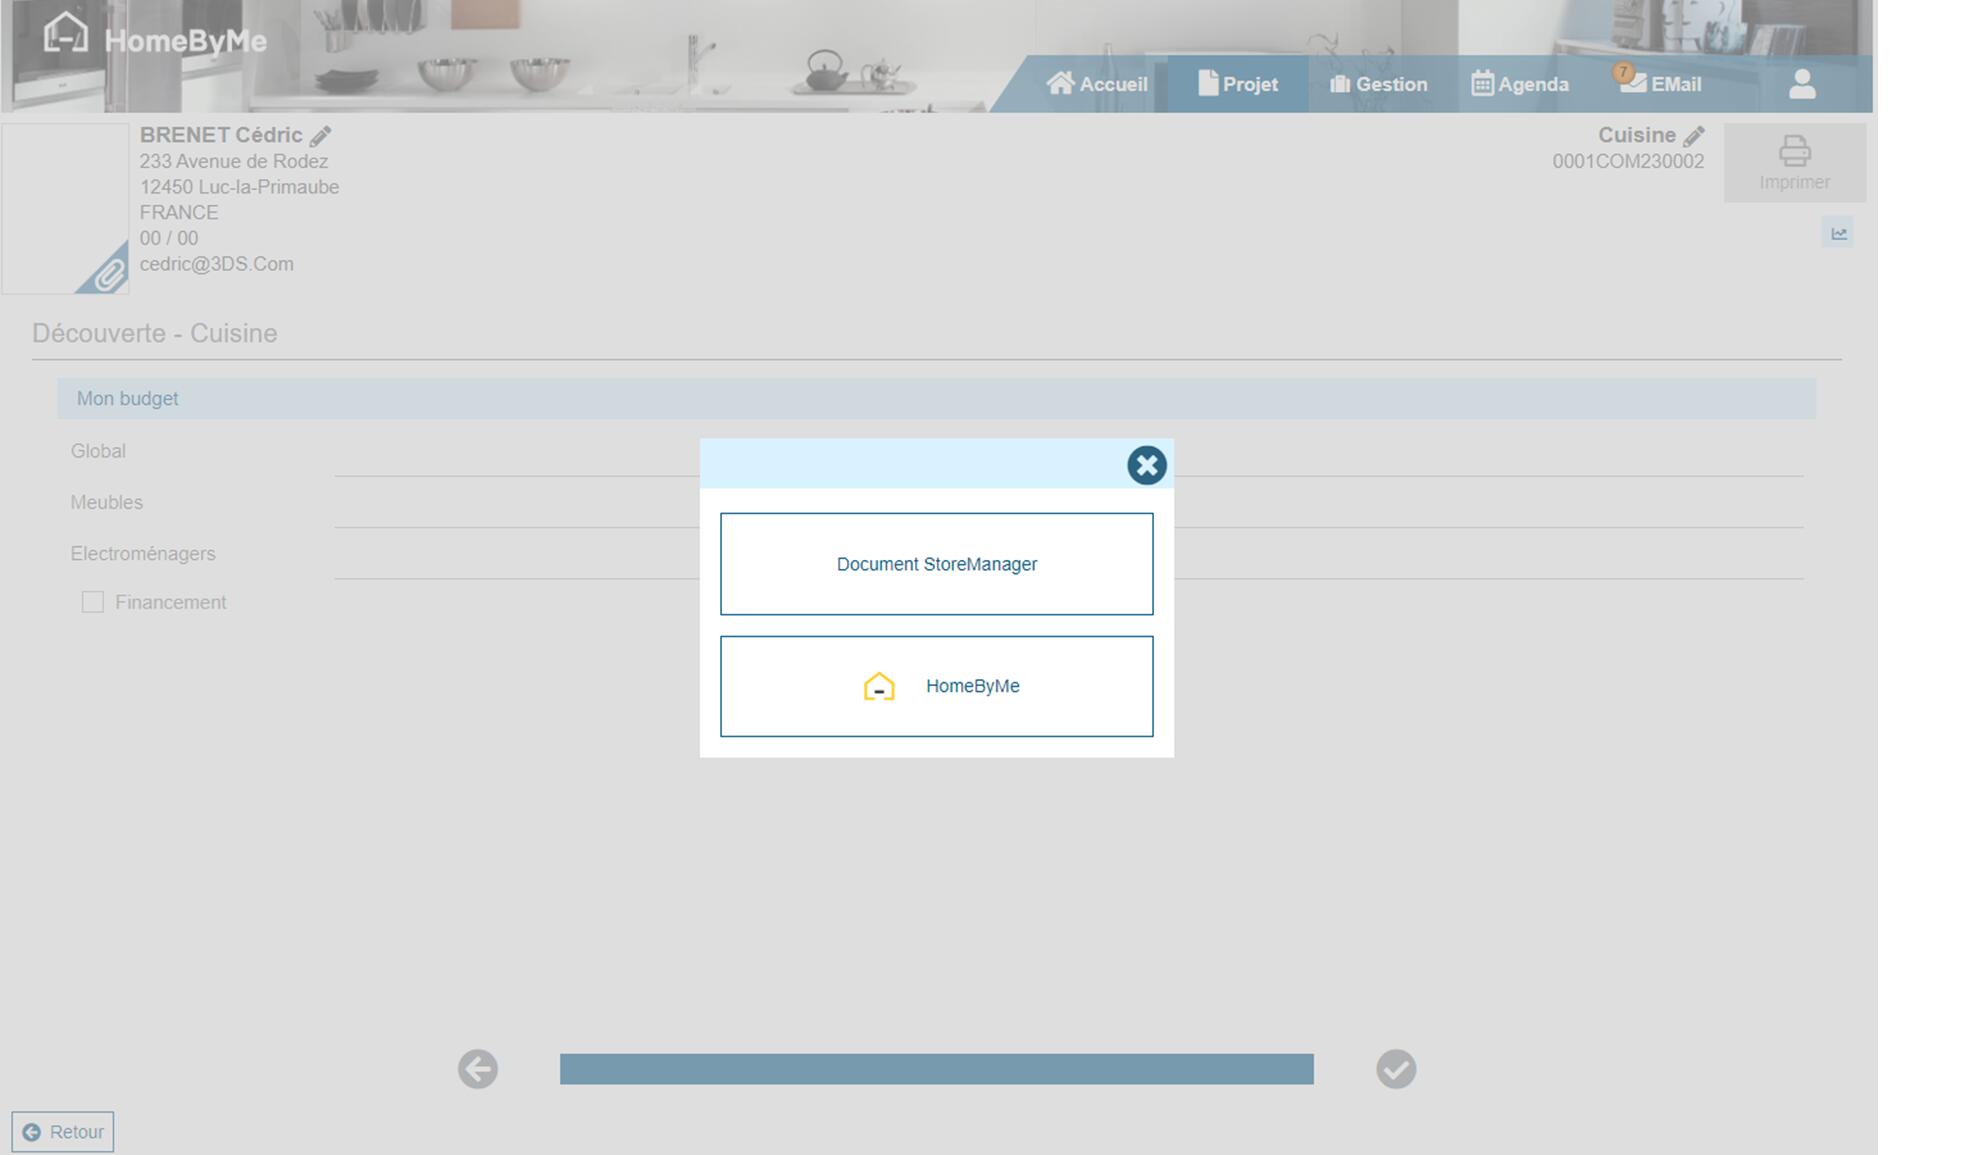Select the HomeByMe option in dialog
The image size is (1980, 1155).
tap(936, 686)
